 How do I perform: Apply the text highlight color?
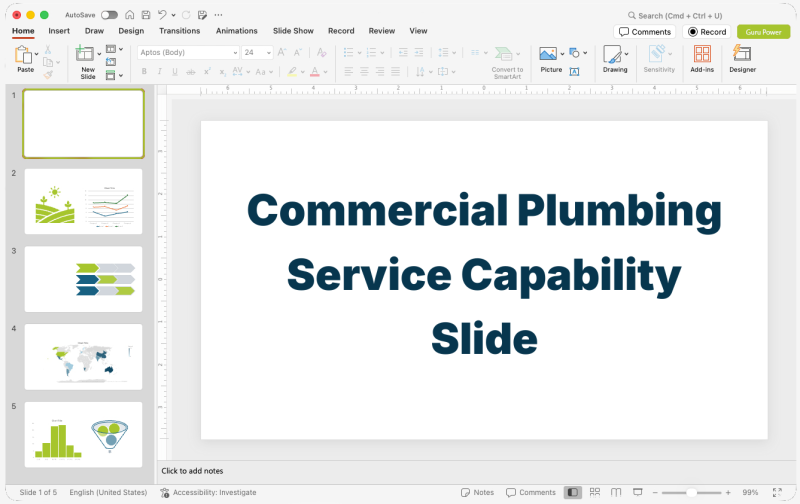[x=292, y=72]
